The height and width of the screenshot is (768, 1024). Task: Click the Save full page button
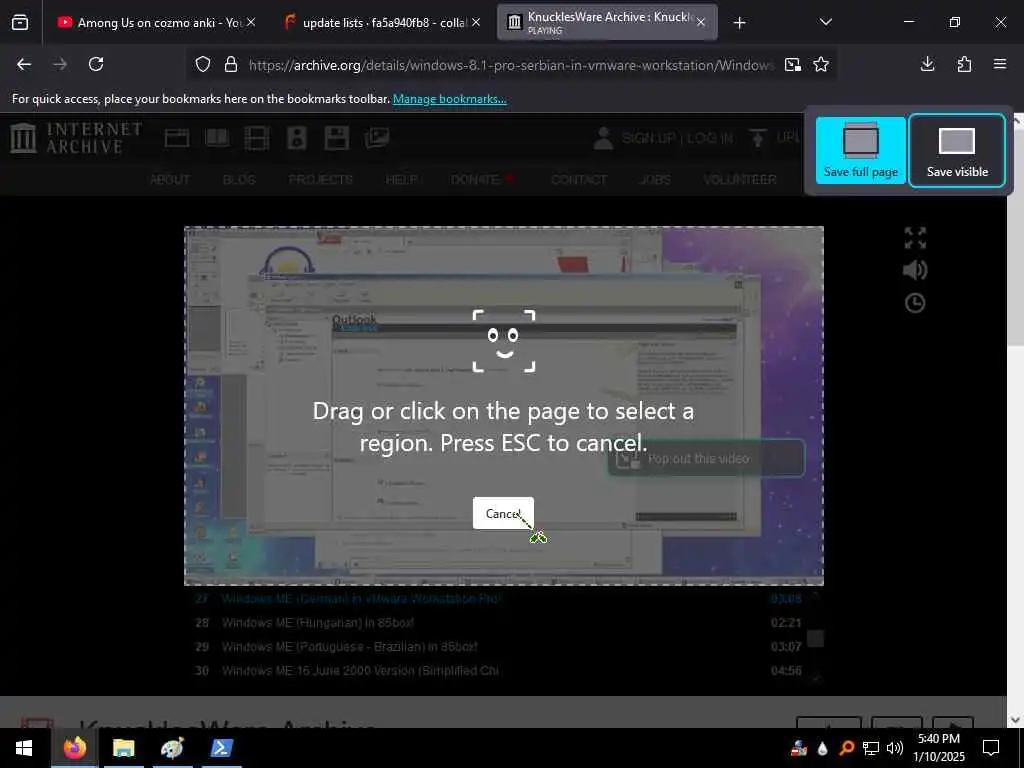[860, 150]
